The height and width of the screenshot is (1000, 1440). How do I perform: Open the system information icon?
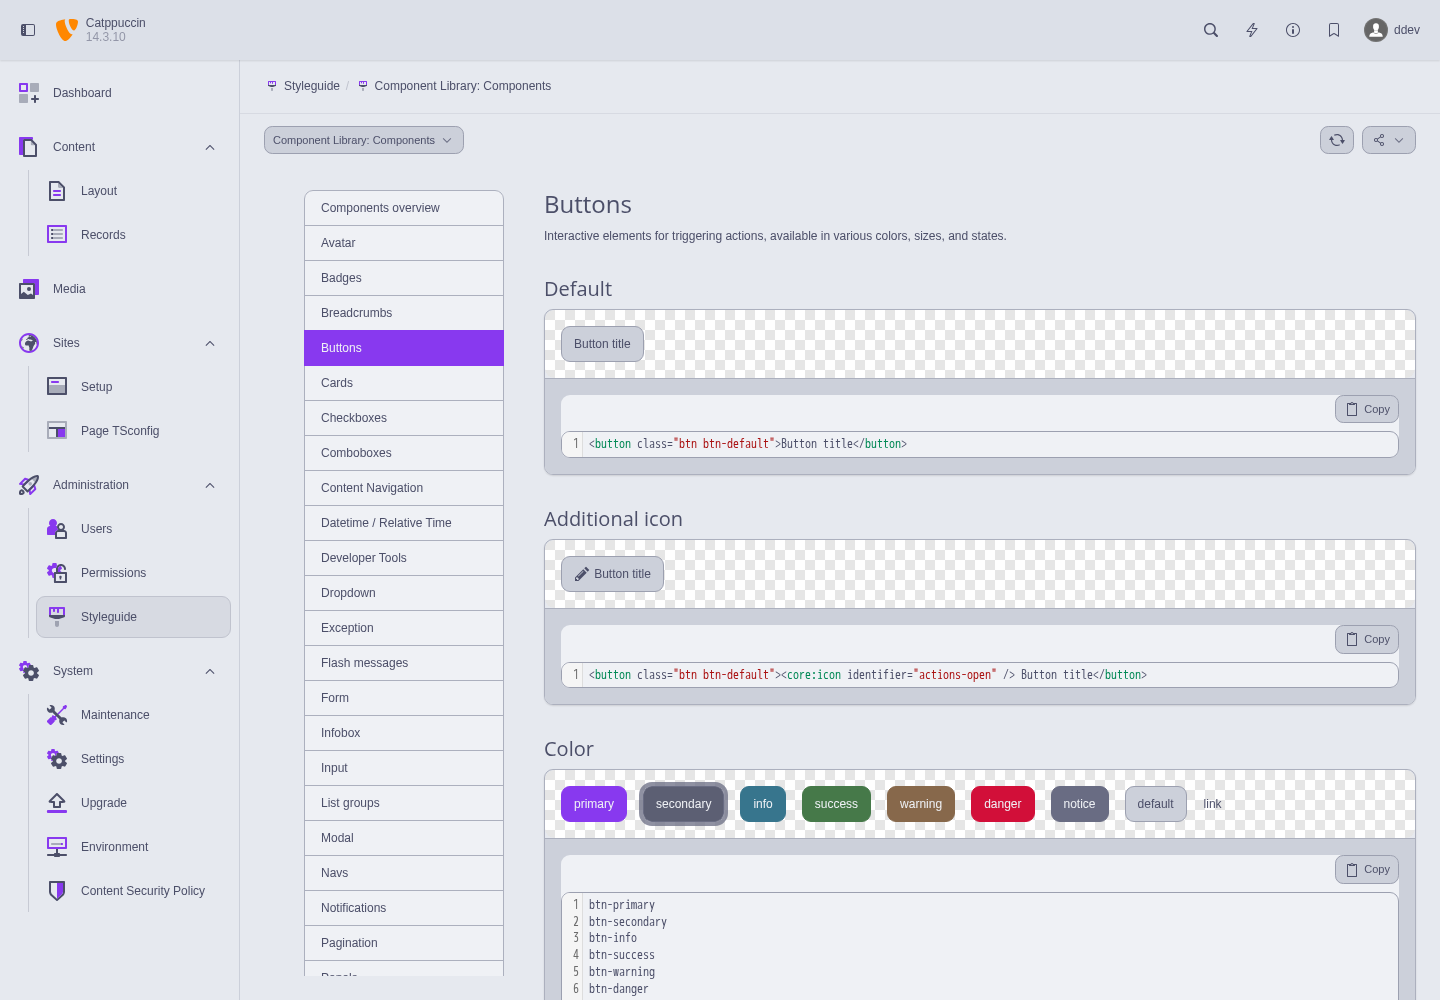pyautogui.click(x=1293, y=30)
